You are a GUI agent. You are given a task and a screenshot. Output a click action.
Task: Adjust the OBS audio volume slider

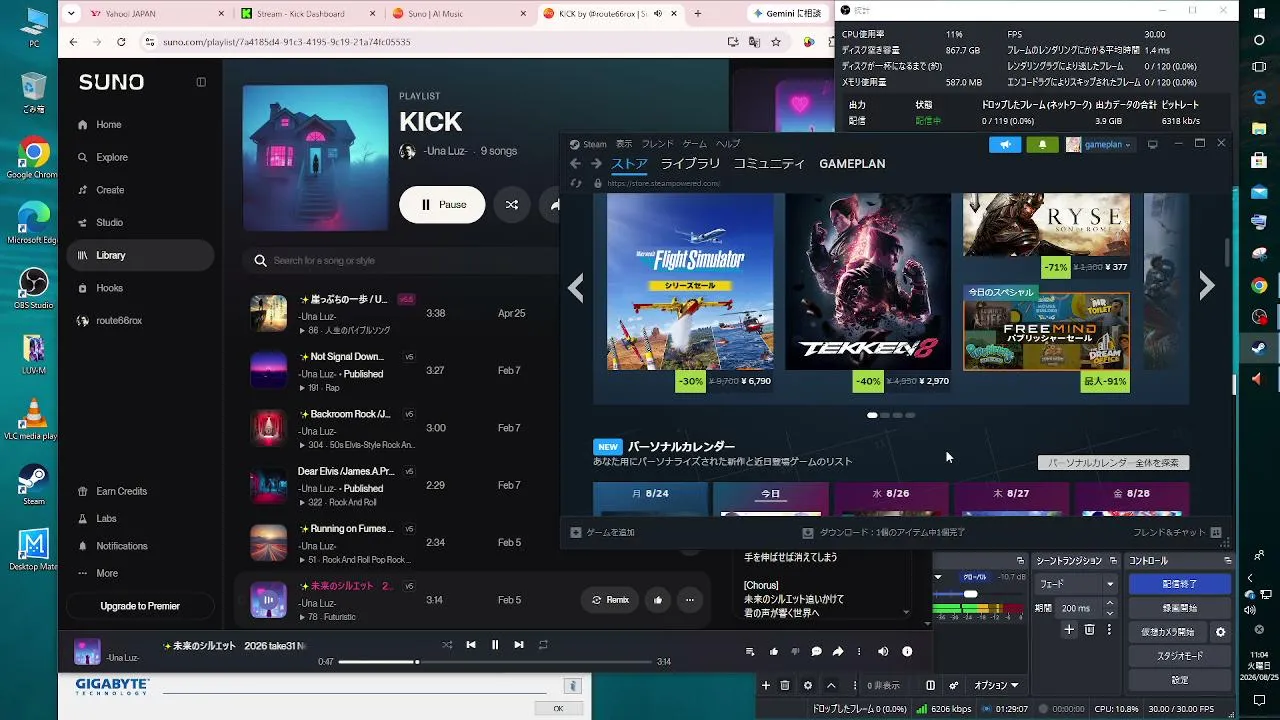click(x=970, y=594)
